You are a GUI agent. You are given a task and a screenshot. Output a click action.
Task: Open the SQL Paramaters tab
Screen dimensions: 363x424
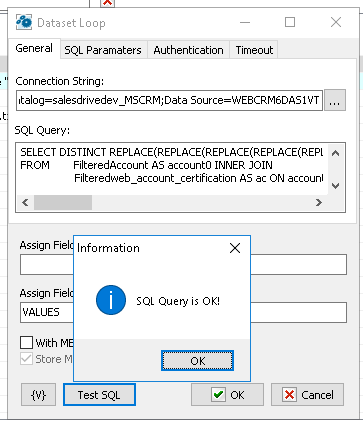click(x=103, y=50)
